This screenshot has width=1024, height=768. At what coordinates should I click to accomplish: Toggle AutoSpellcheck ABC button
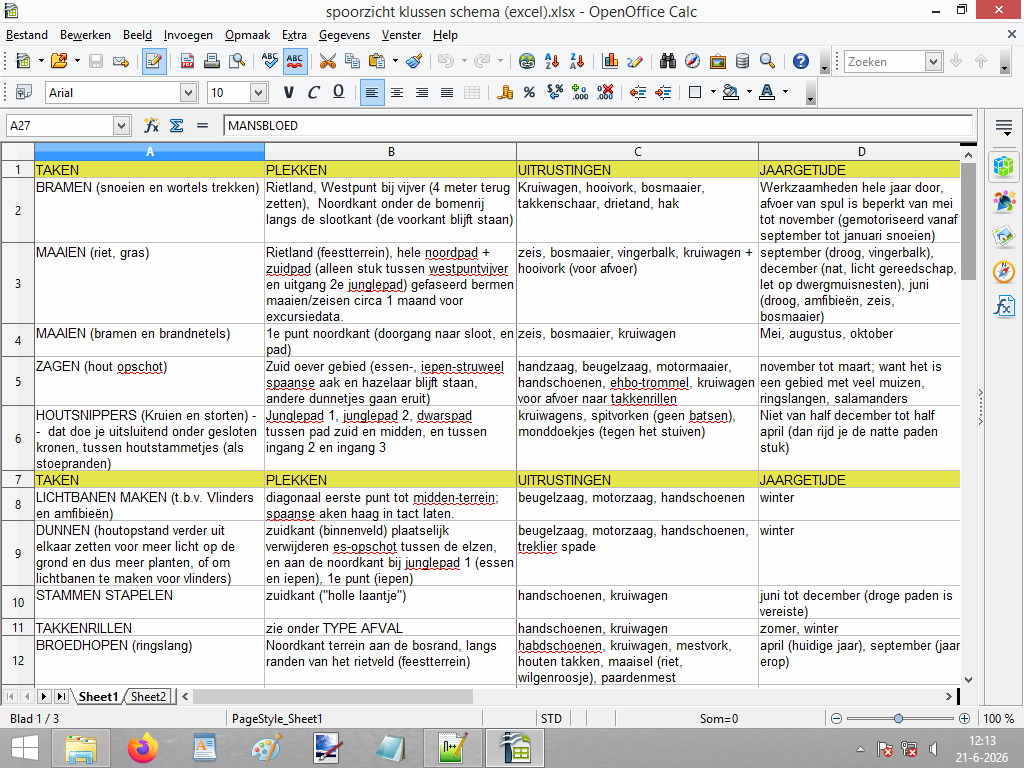point(295,61)
